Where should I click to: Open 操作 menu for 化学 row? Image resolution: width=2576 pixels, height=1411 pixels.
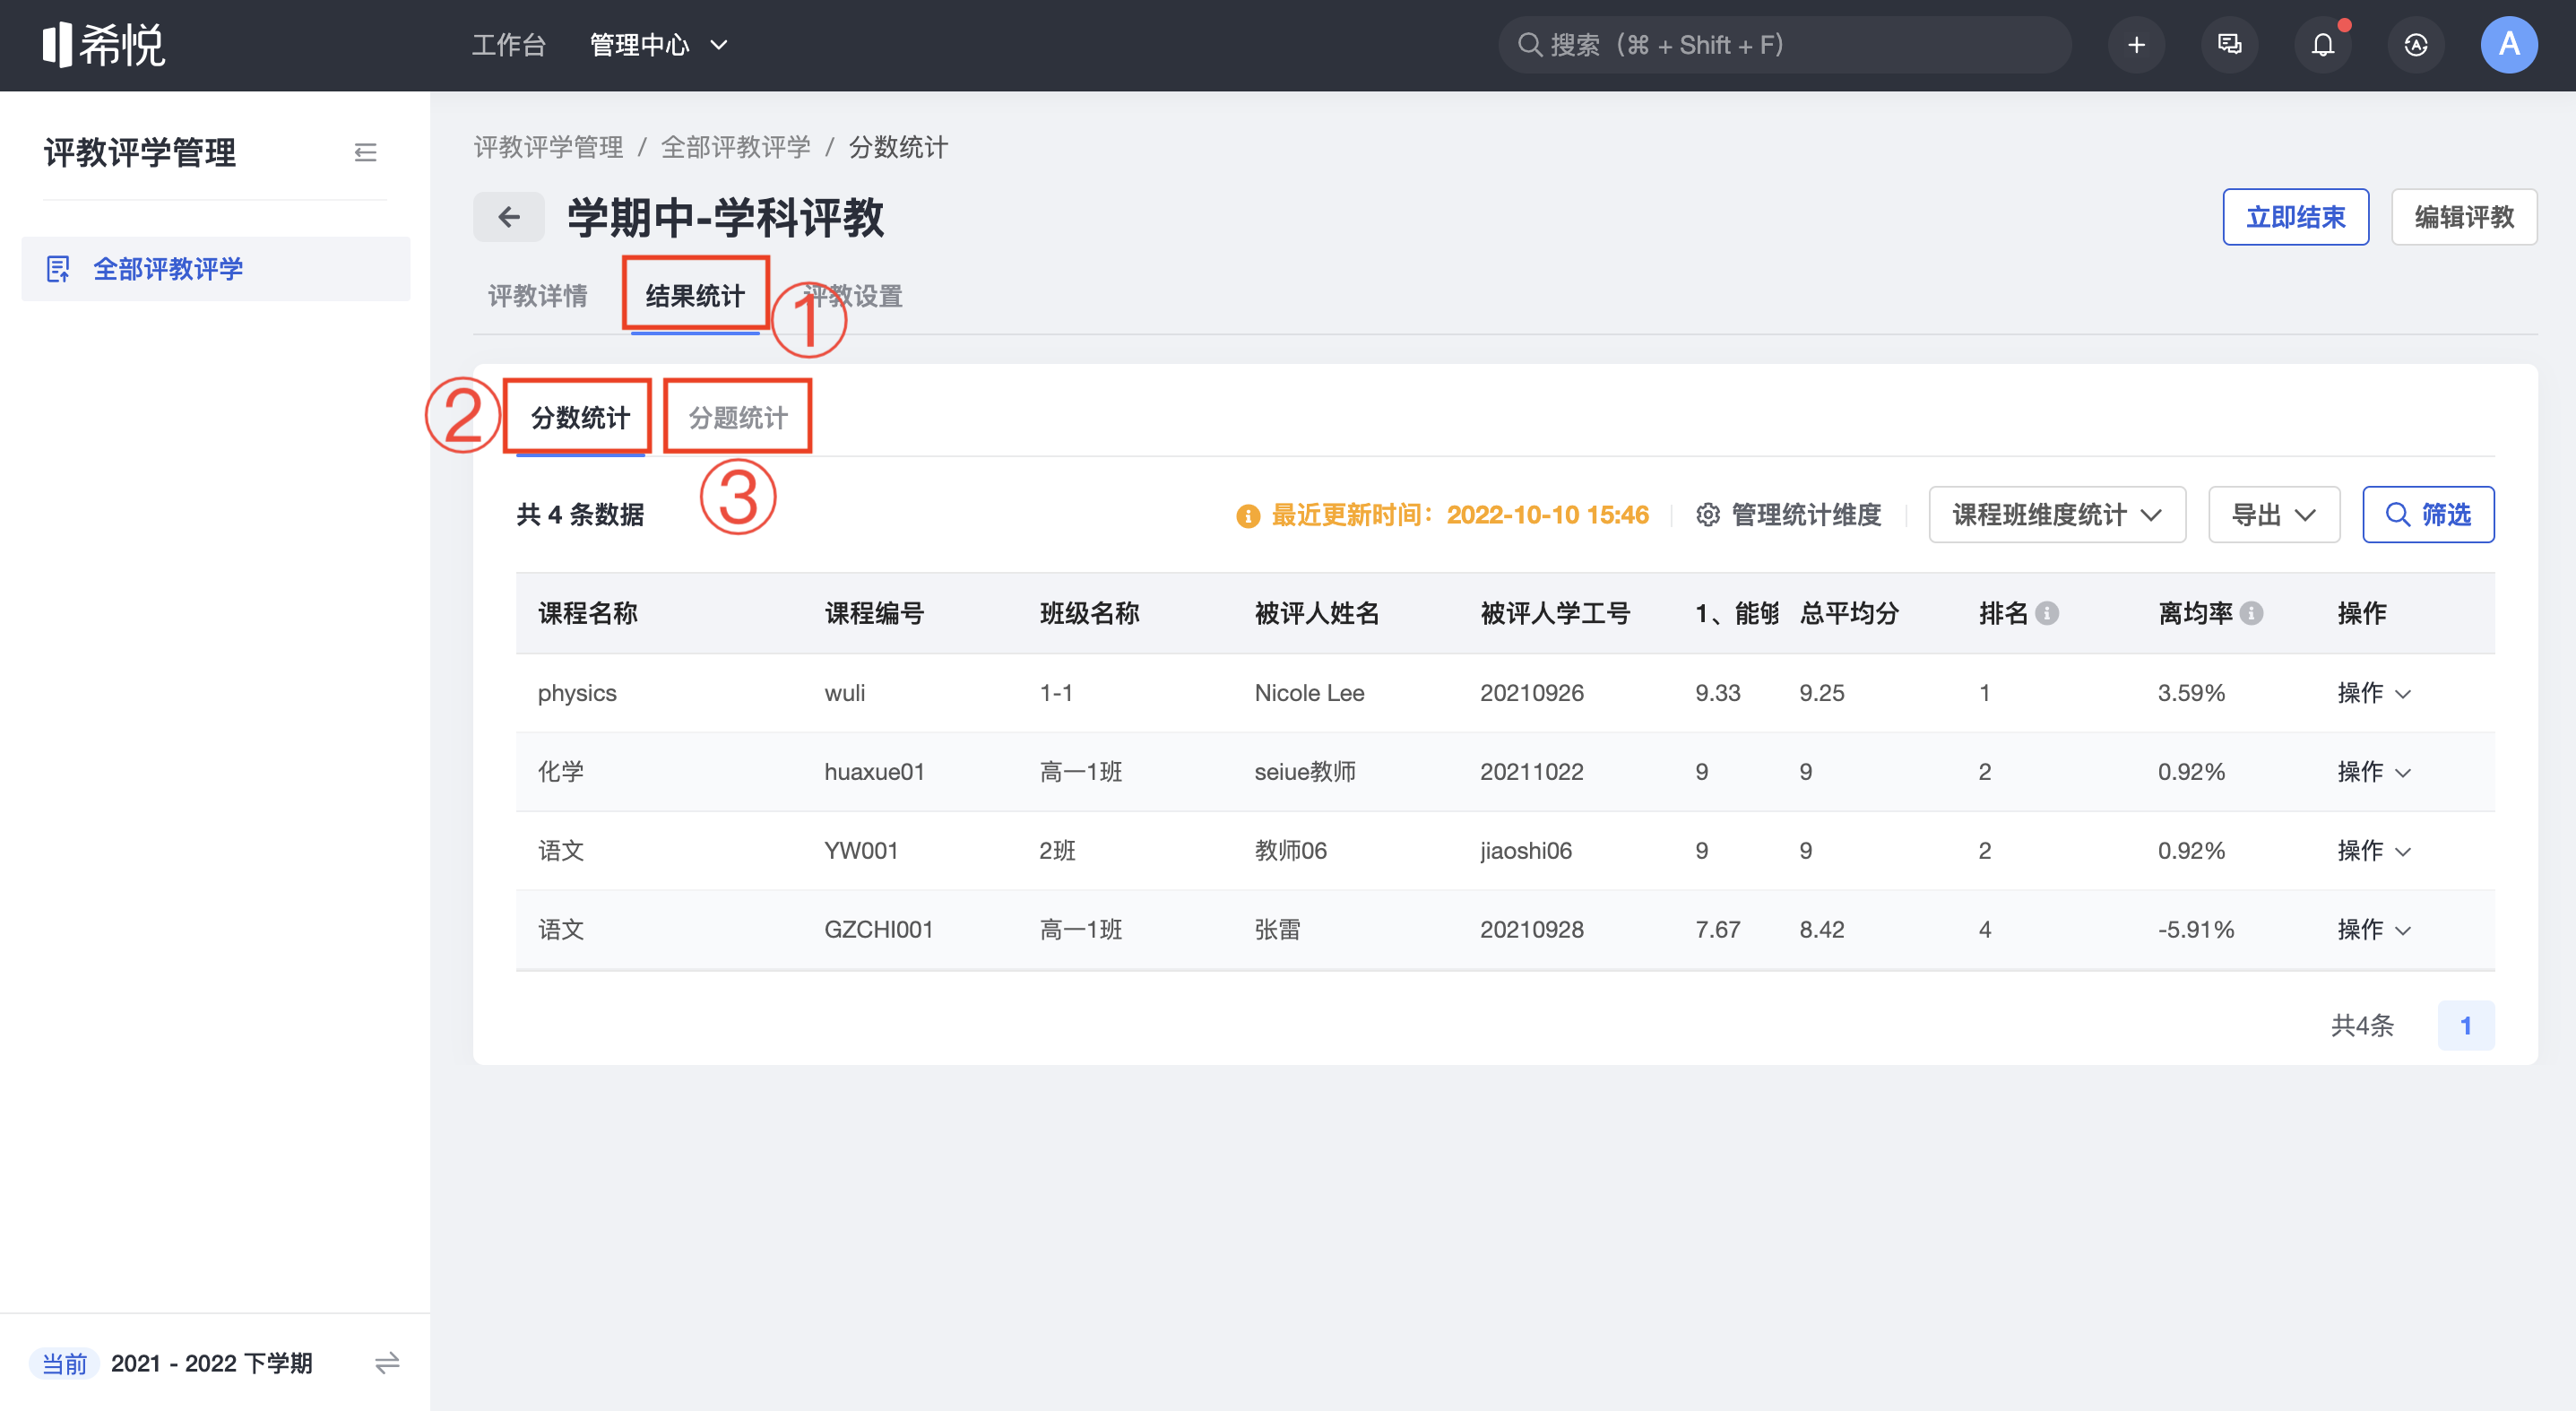pos(2373,772)
